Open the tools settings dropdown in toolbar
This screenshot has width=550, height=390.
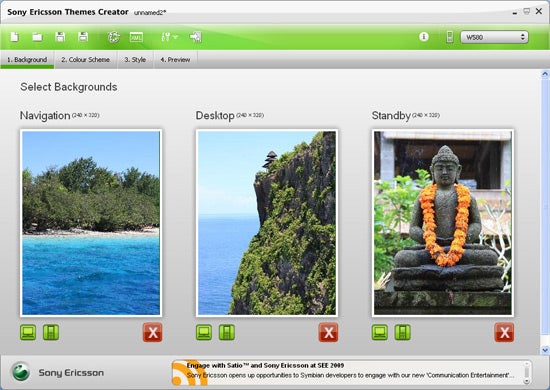tap(169, 37)
